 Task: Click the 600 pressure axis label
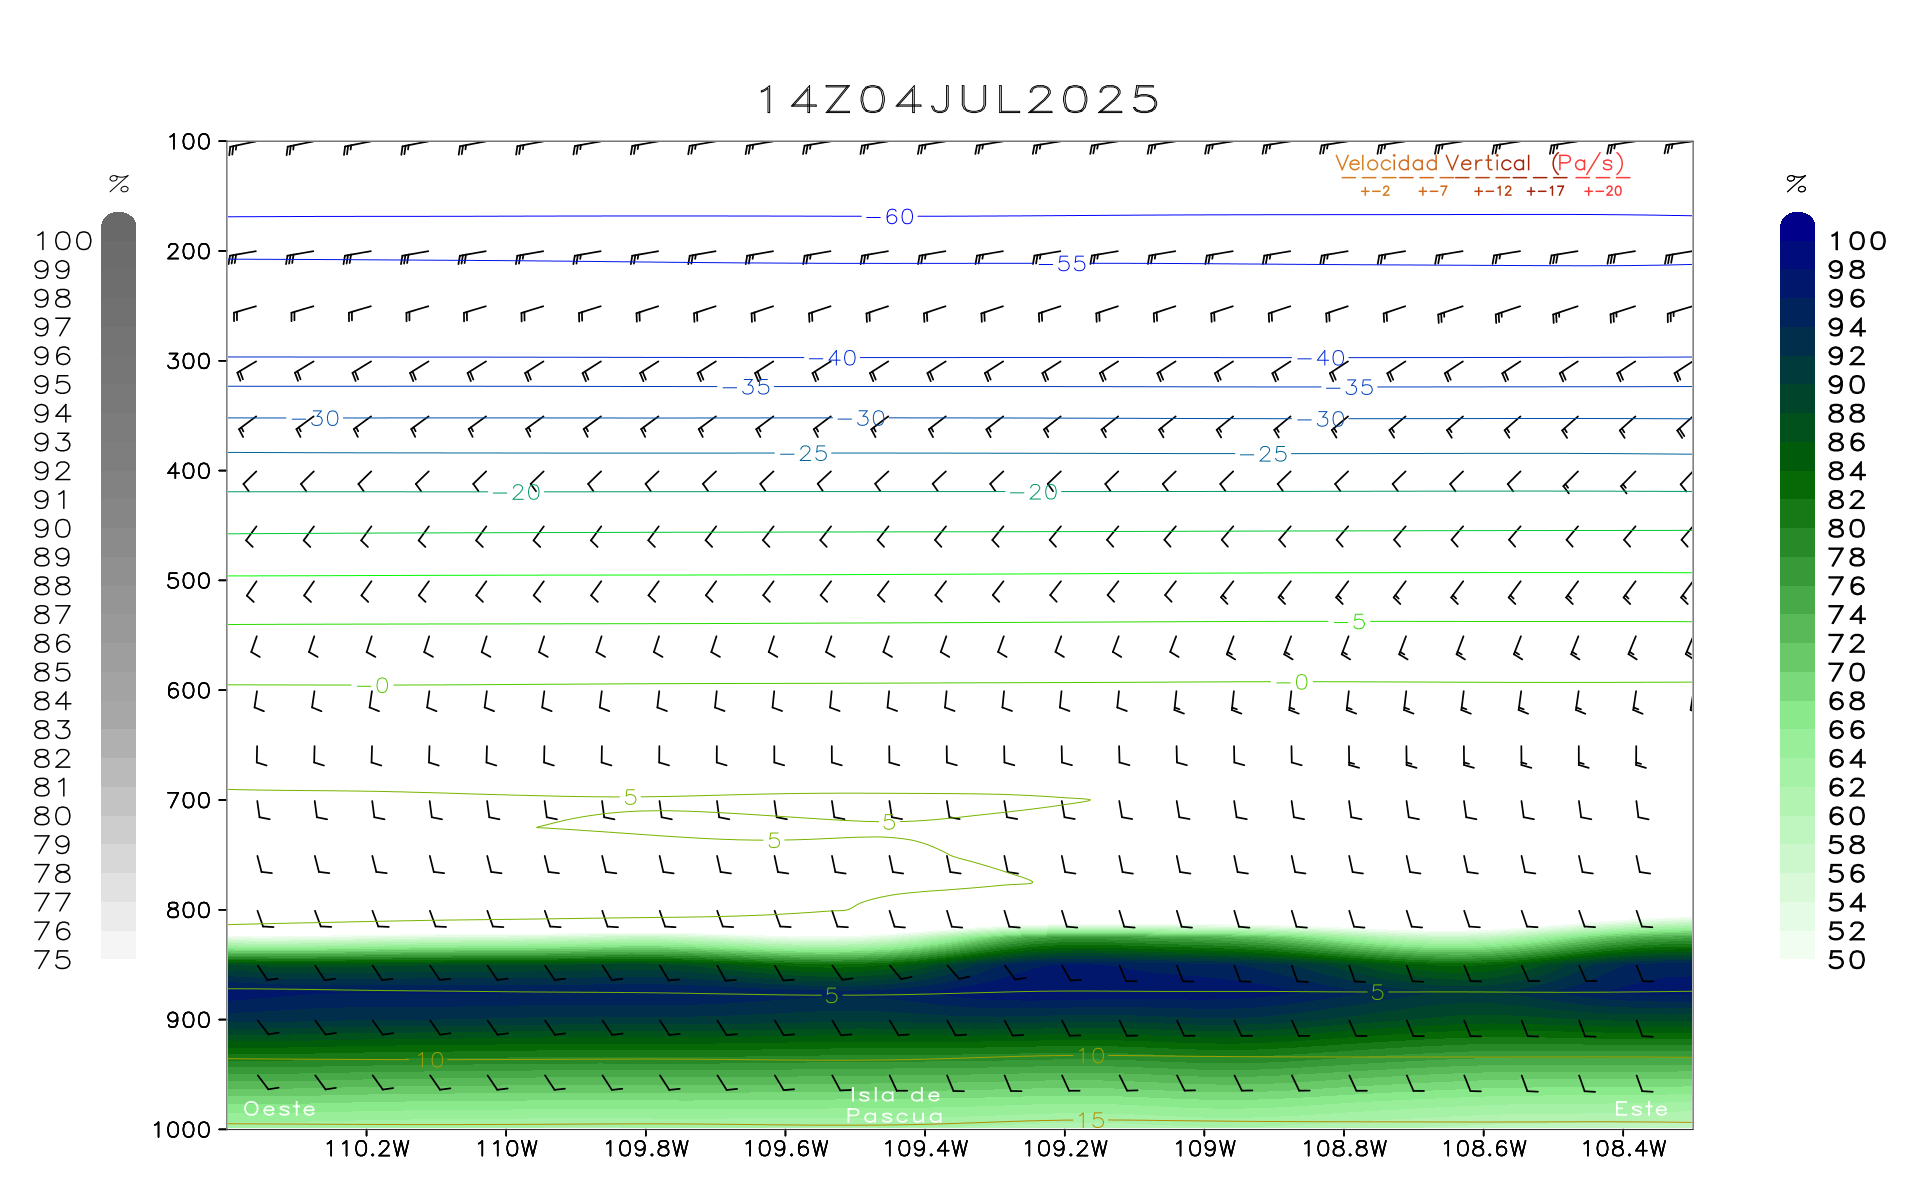coord(189,691)
